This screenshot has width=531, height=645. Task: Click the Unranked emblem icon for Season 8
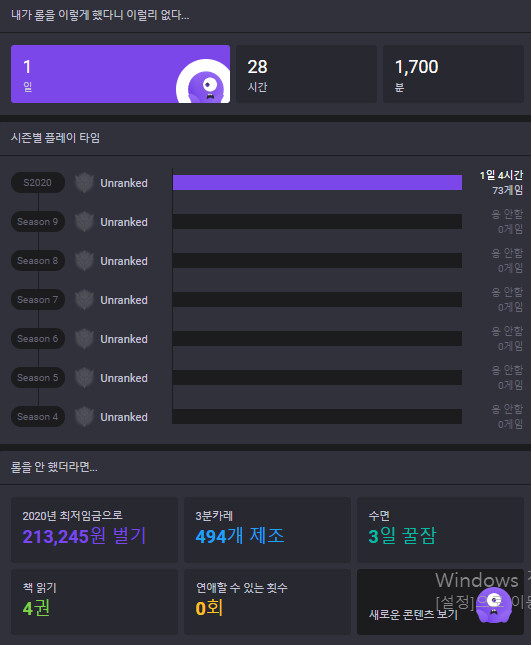click(84, 261)
